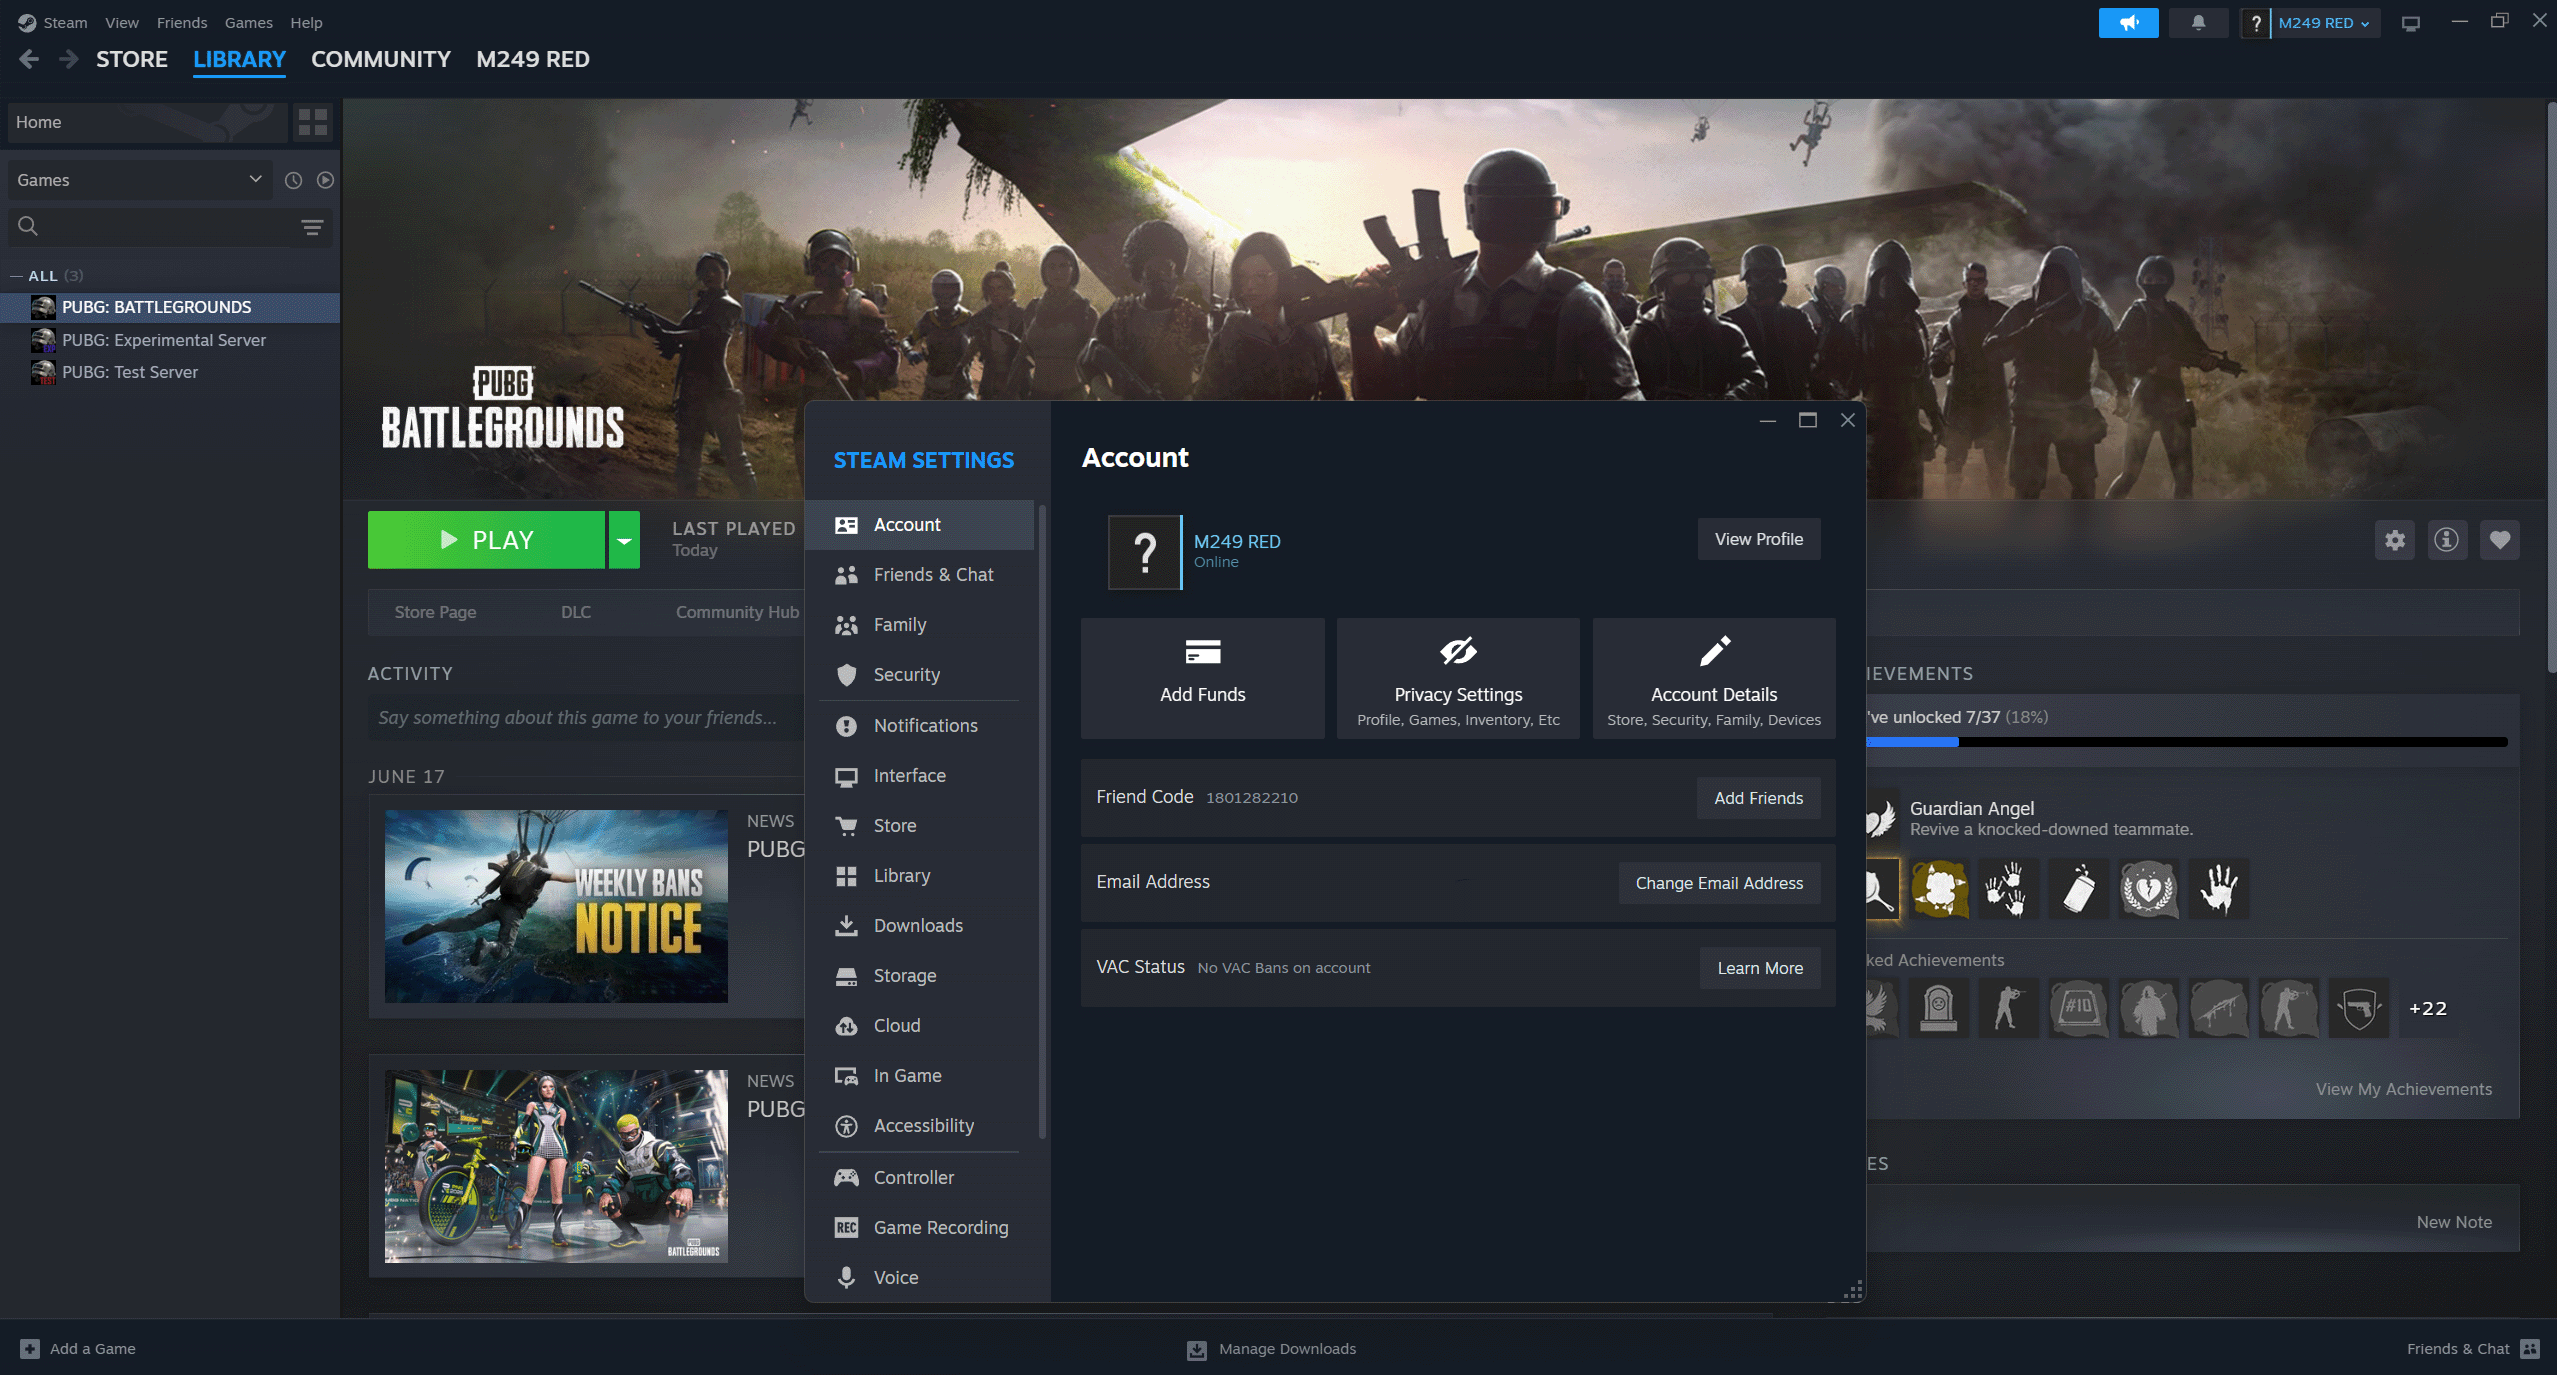Select Security settings section
Screen dimensions: 2557x1375
(919, 675)
